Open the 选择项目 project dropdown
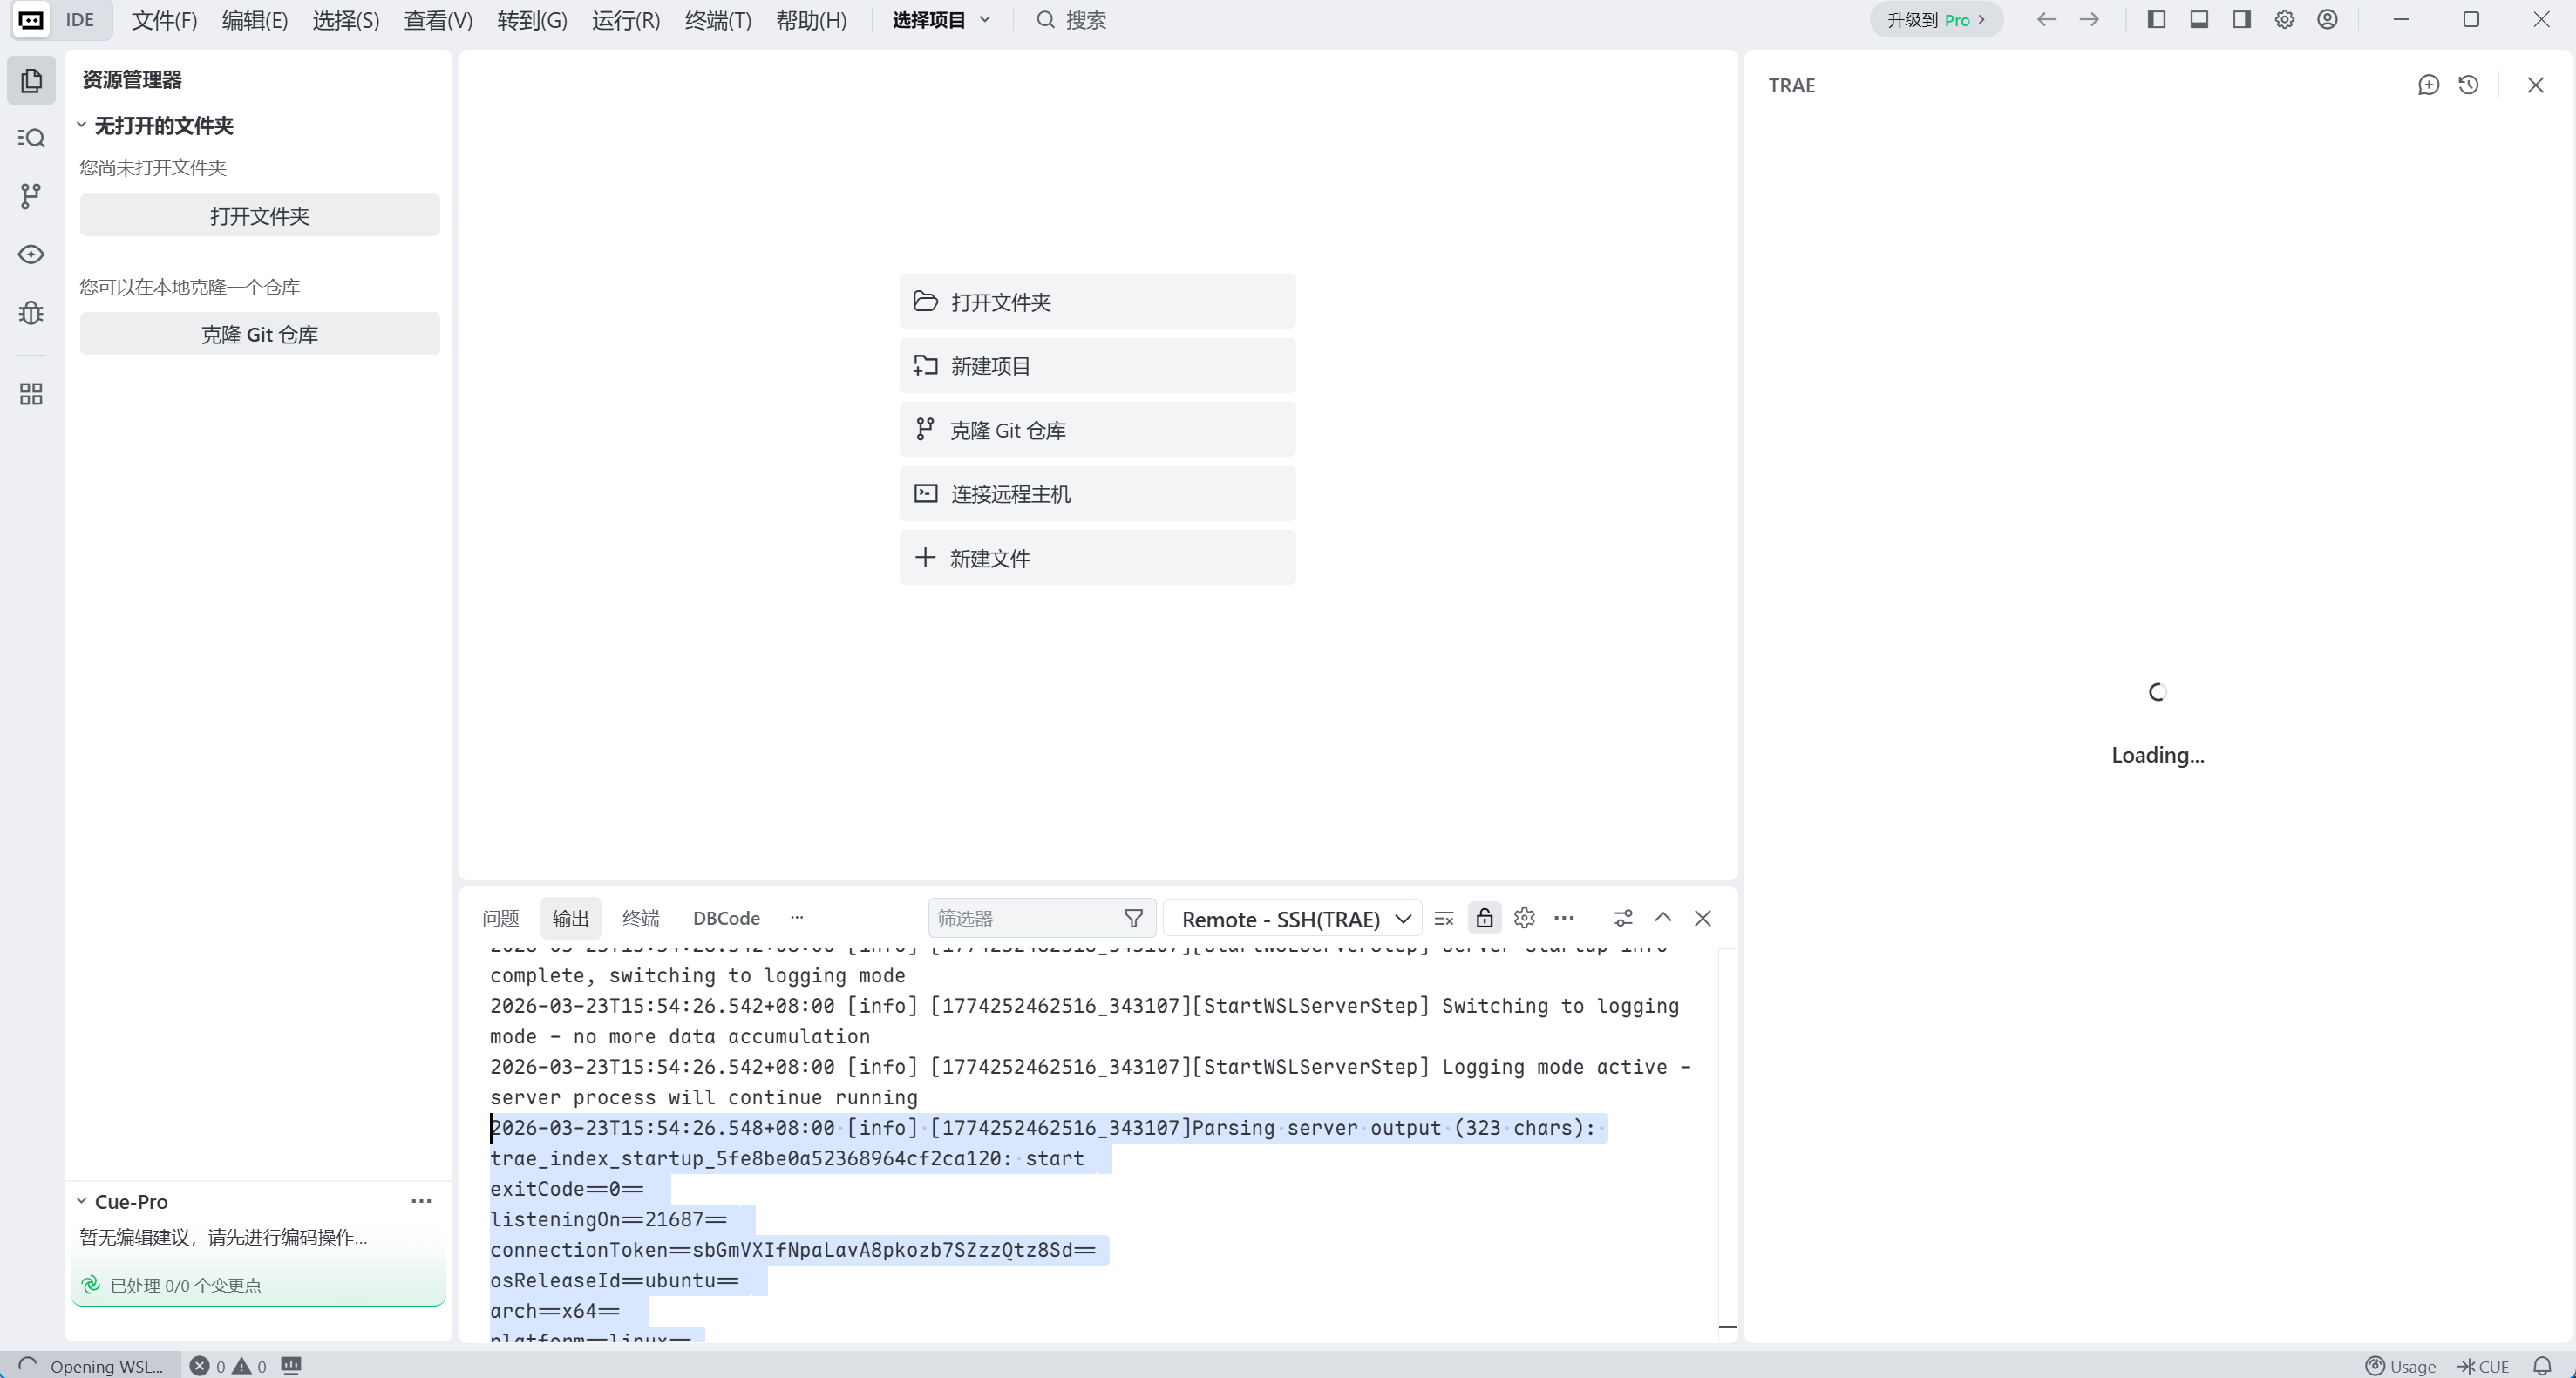This screenshot has height=1378, width=2576. [940, 20]
